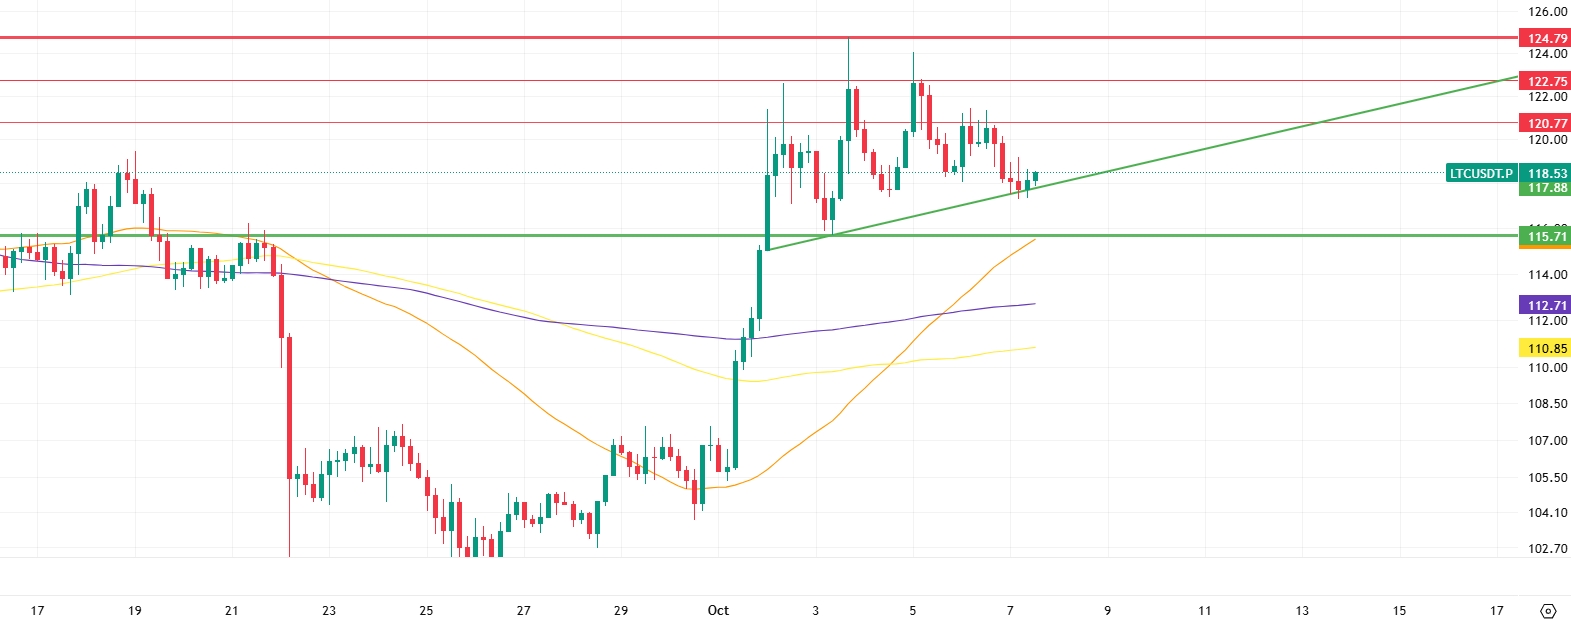This screenshot has width=1571, height=621.
Task: Select the 124.79 red price label
Action: click(x=1546, y=38)
